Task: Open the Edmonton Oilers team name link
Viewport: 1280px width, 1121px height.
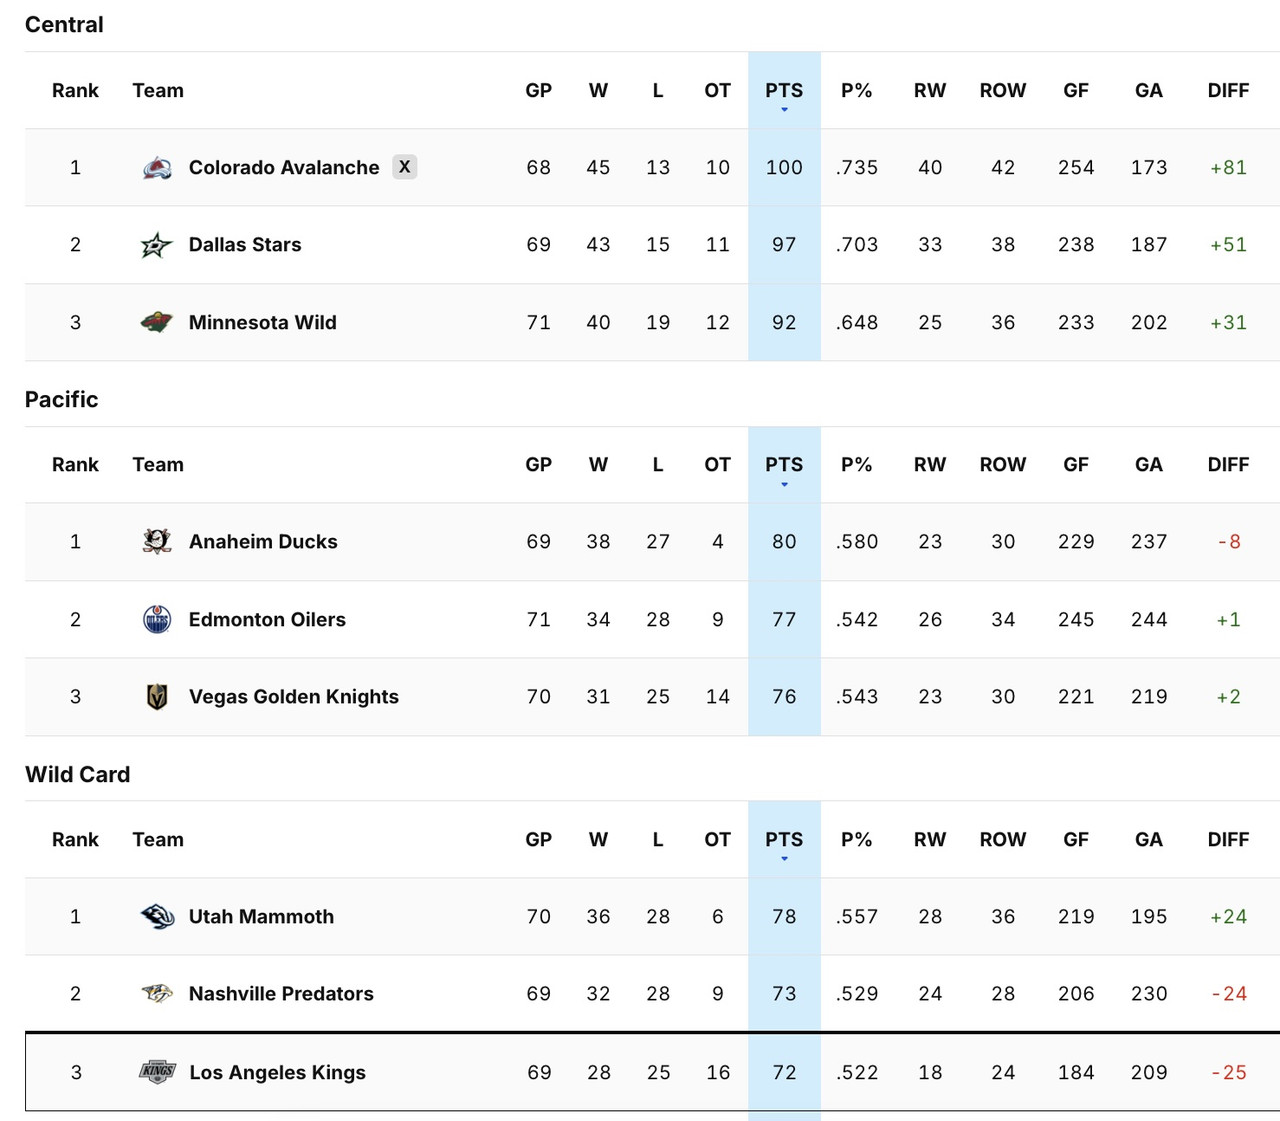Action: pyautogui.click(x=266, y=619)
